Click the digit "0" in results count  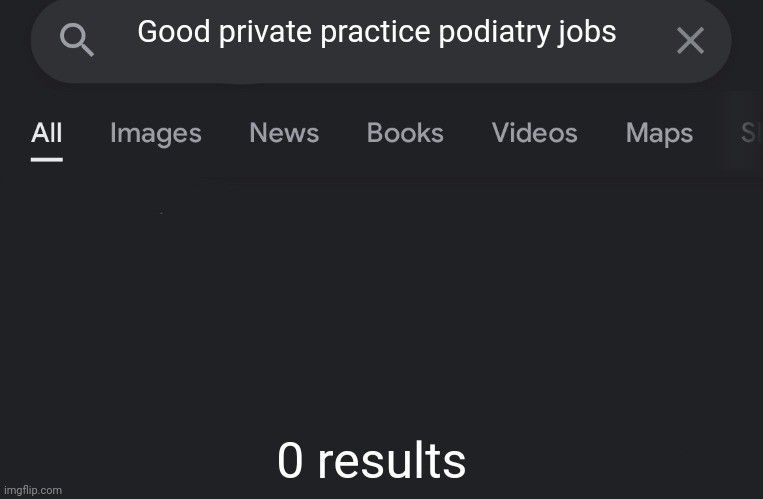pos(291,460)
